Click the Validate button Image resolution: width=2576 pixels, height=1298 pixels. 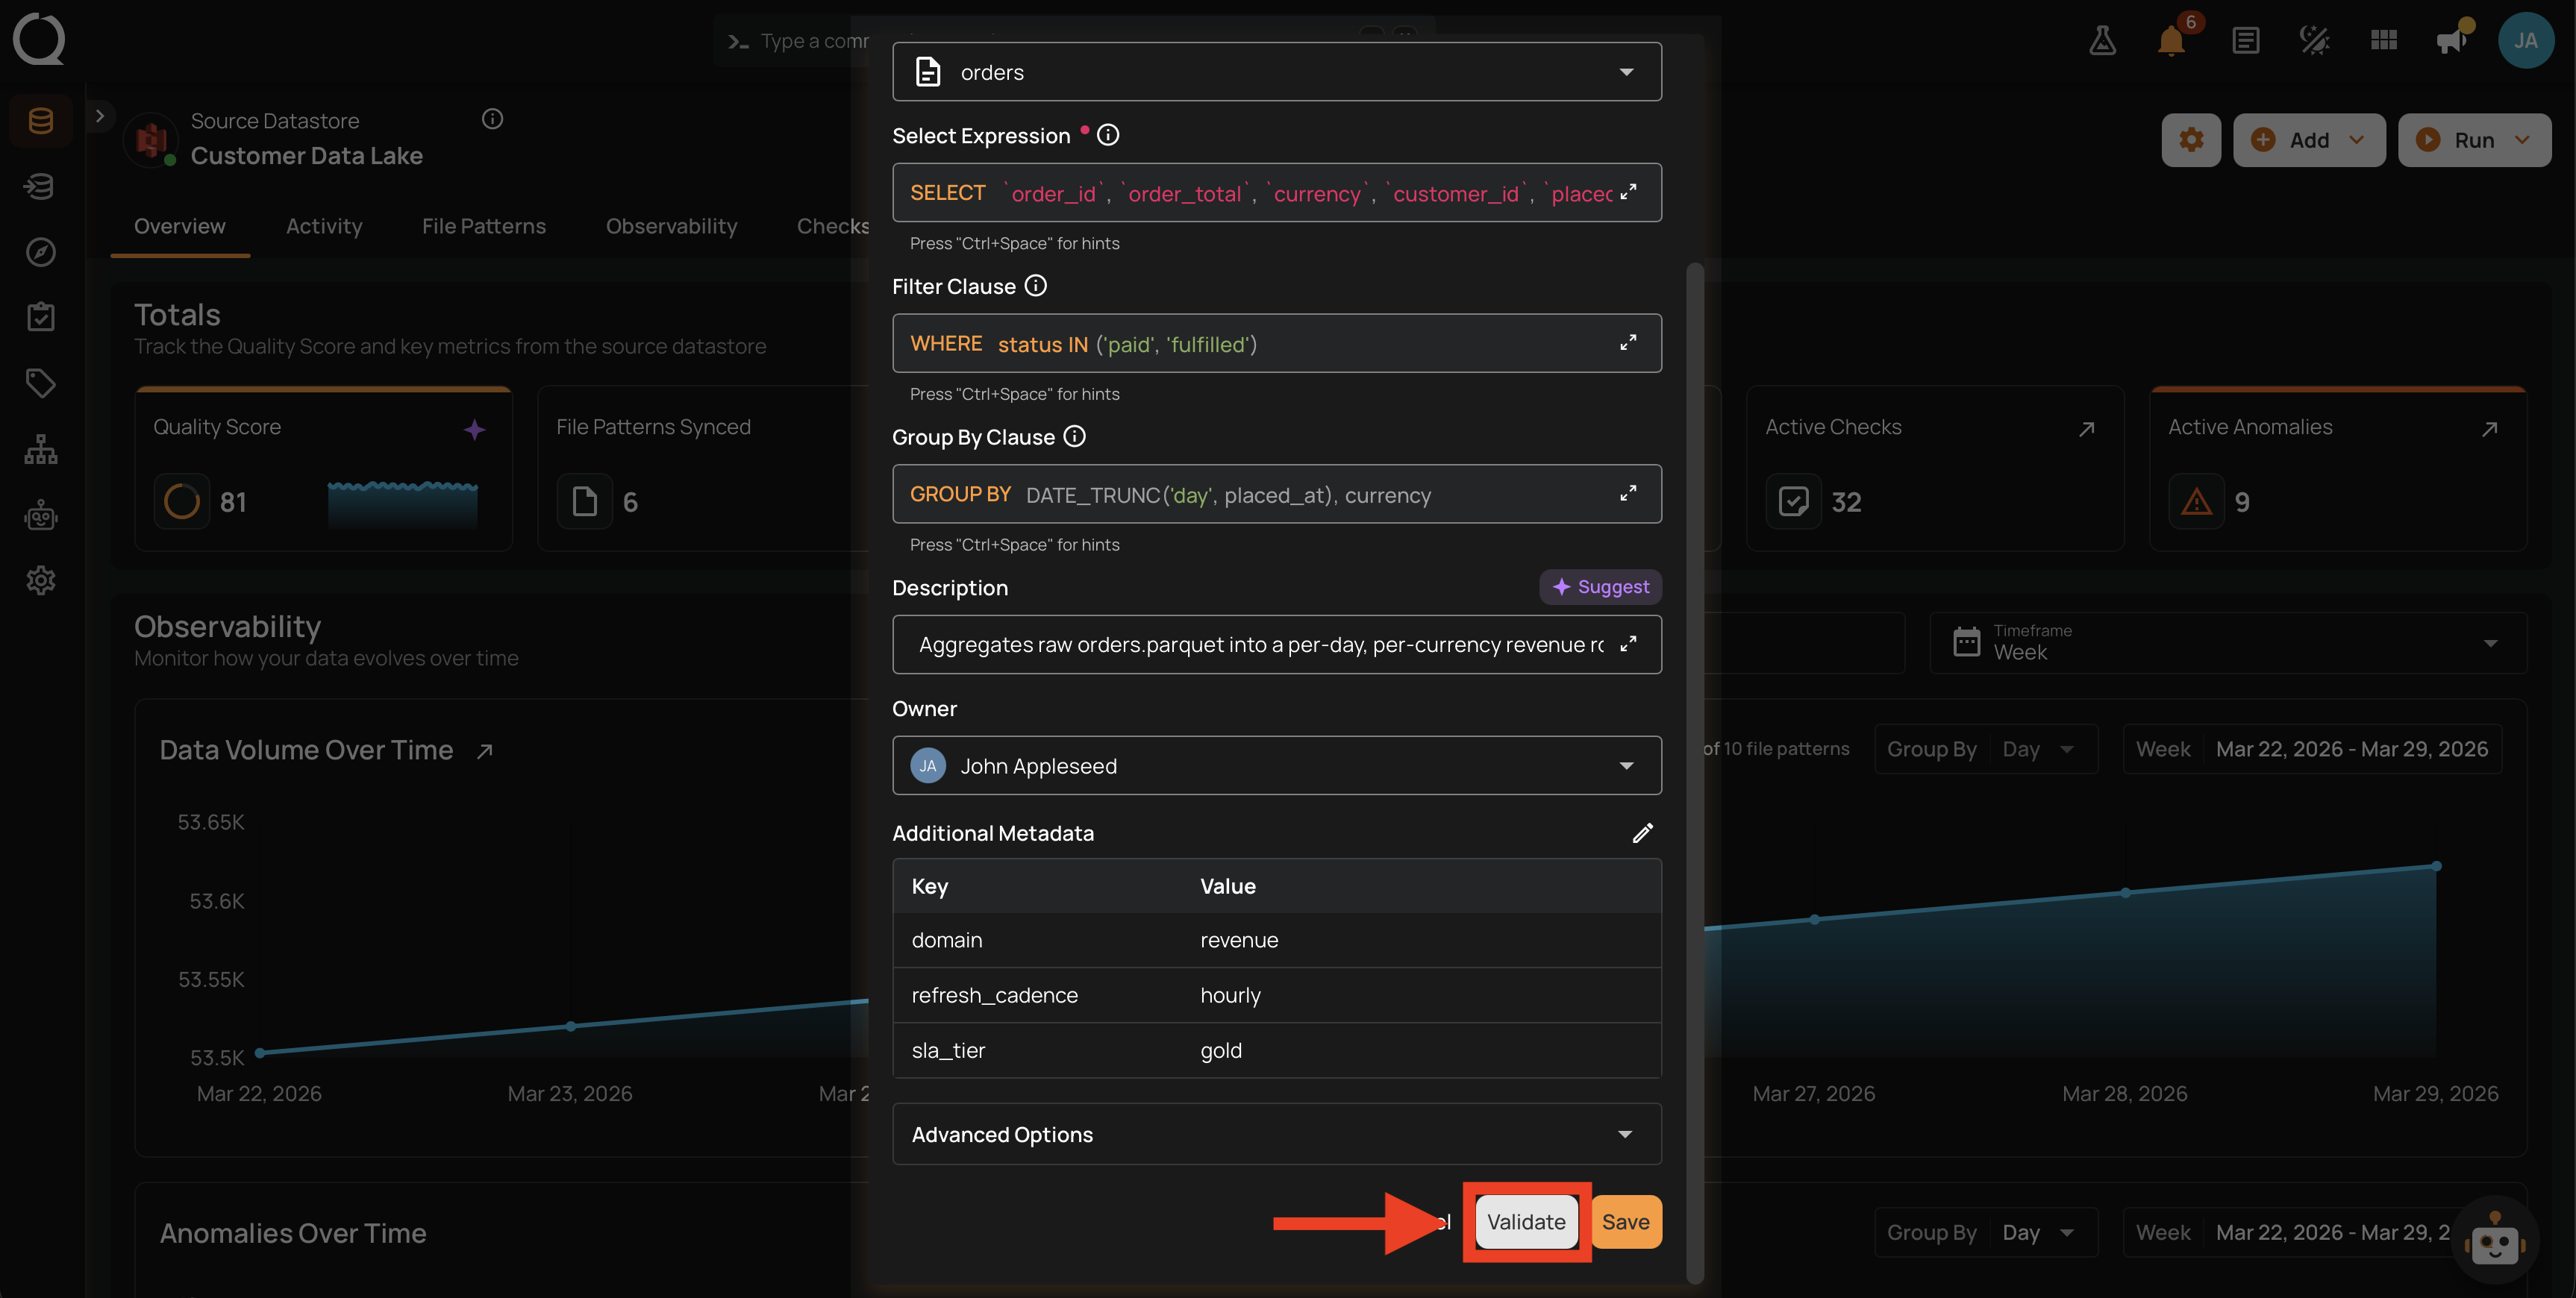pos(1526,1222)
